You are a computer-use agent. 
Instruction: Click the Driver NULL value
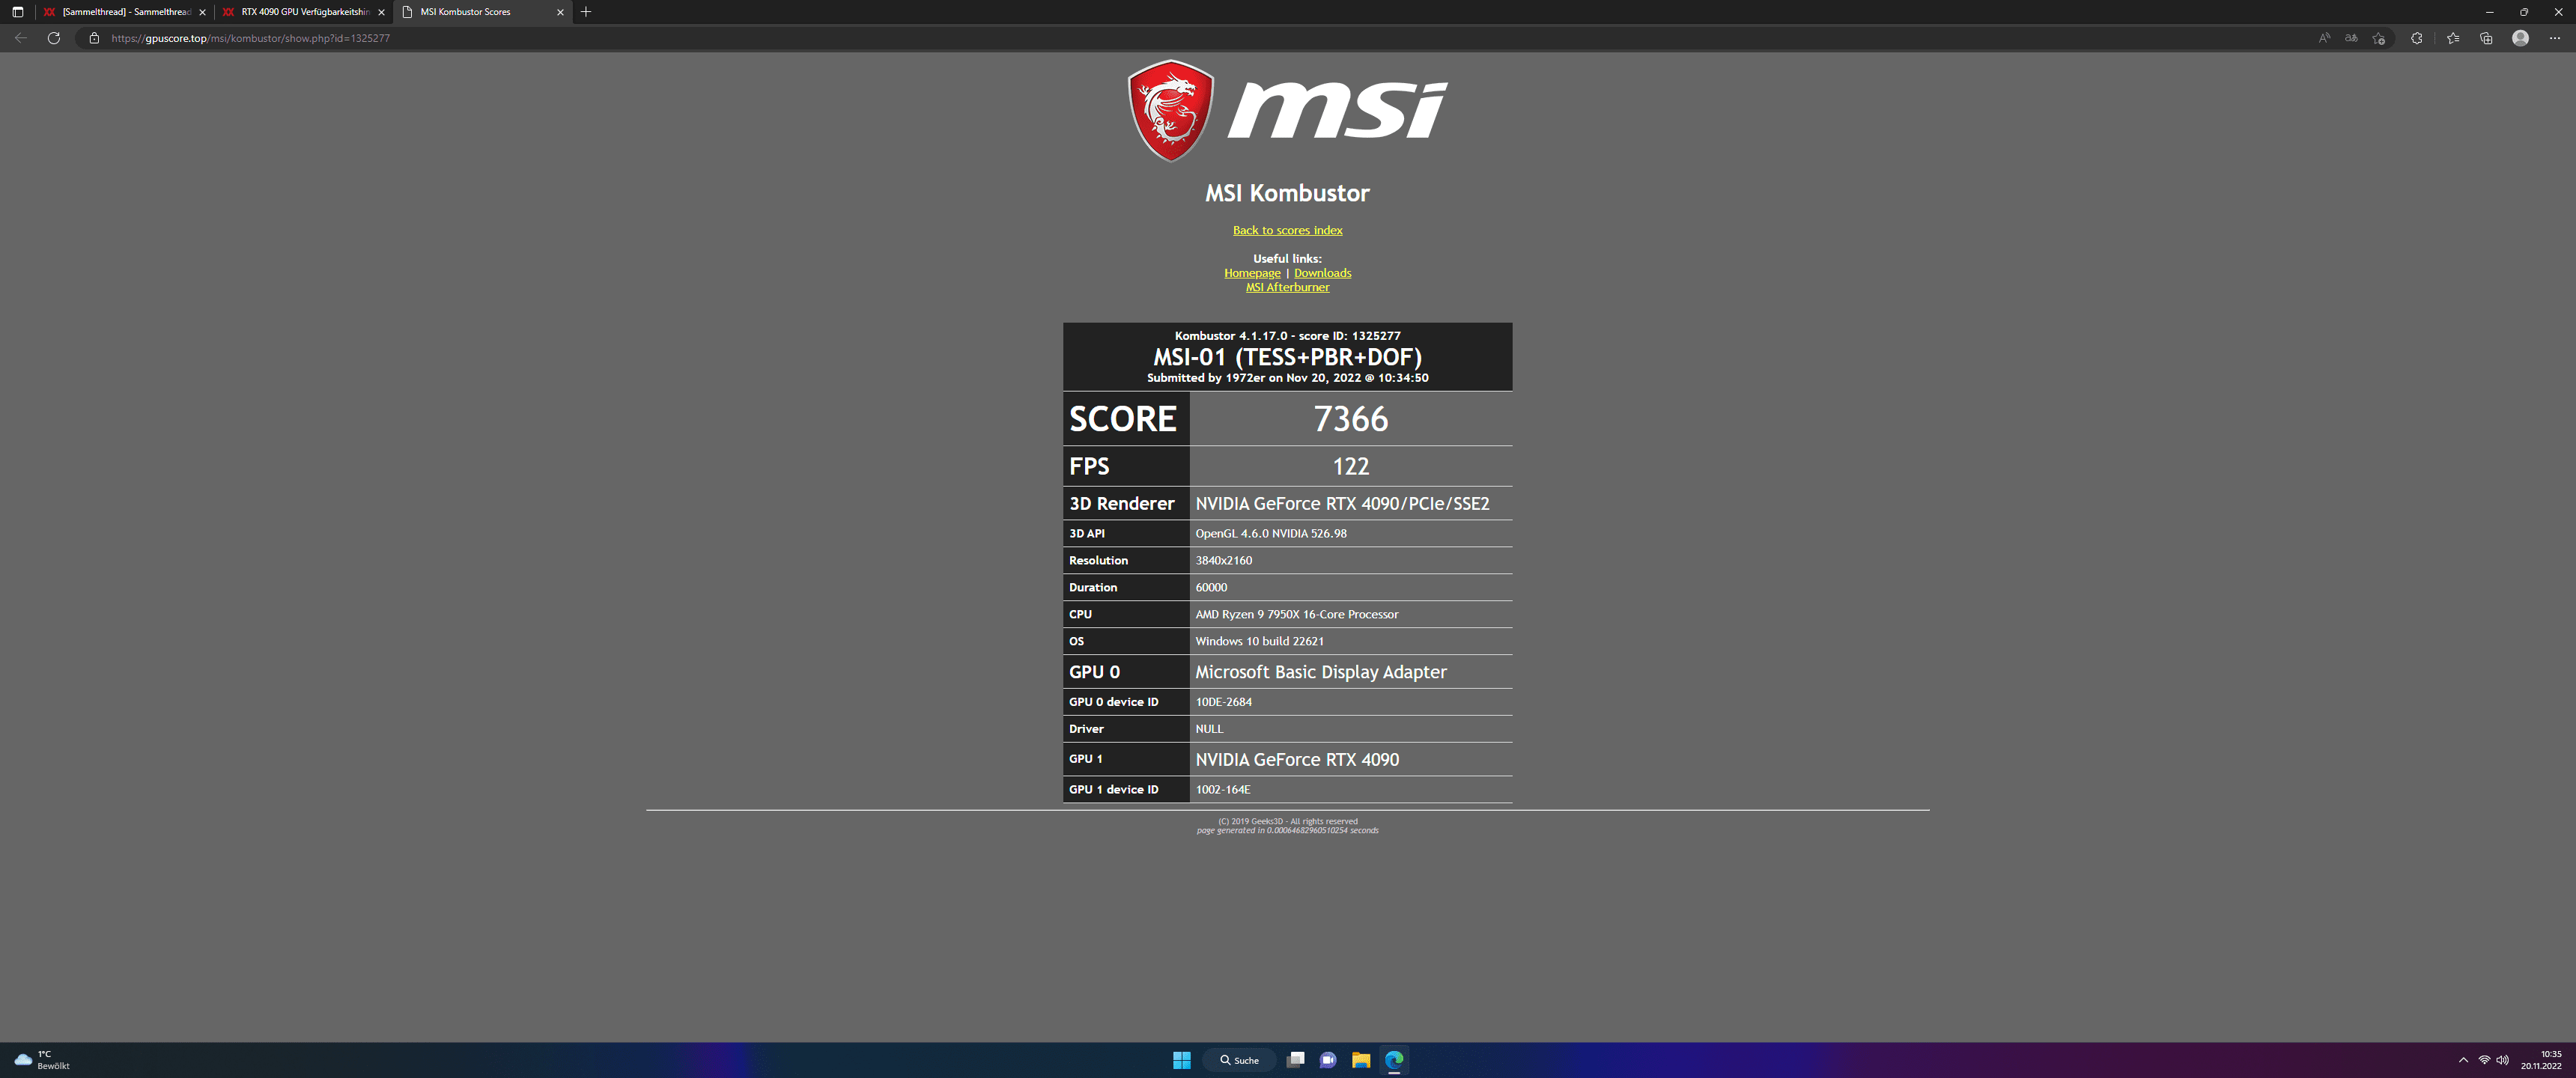tap(1209, 729)
